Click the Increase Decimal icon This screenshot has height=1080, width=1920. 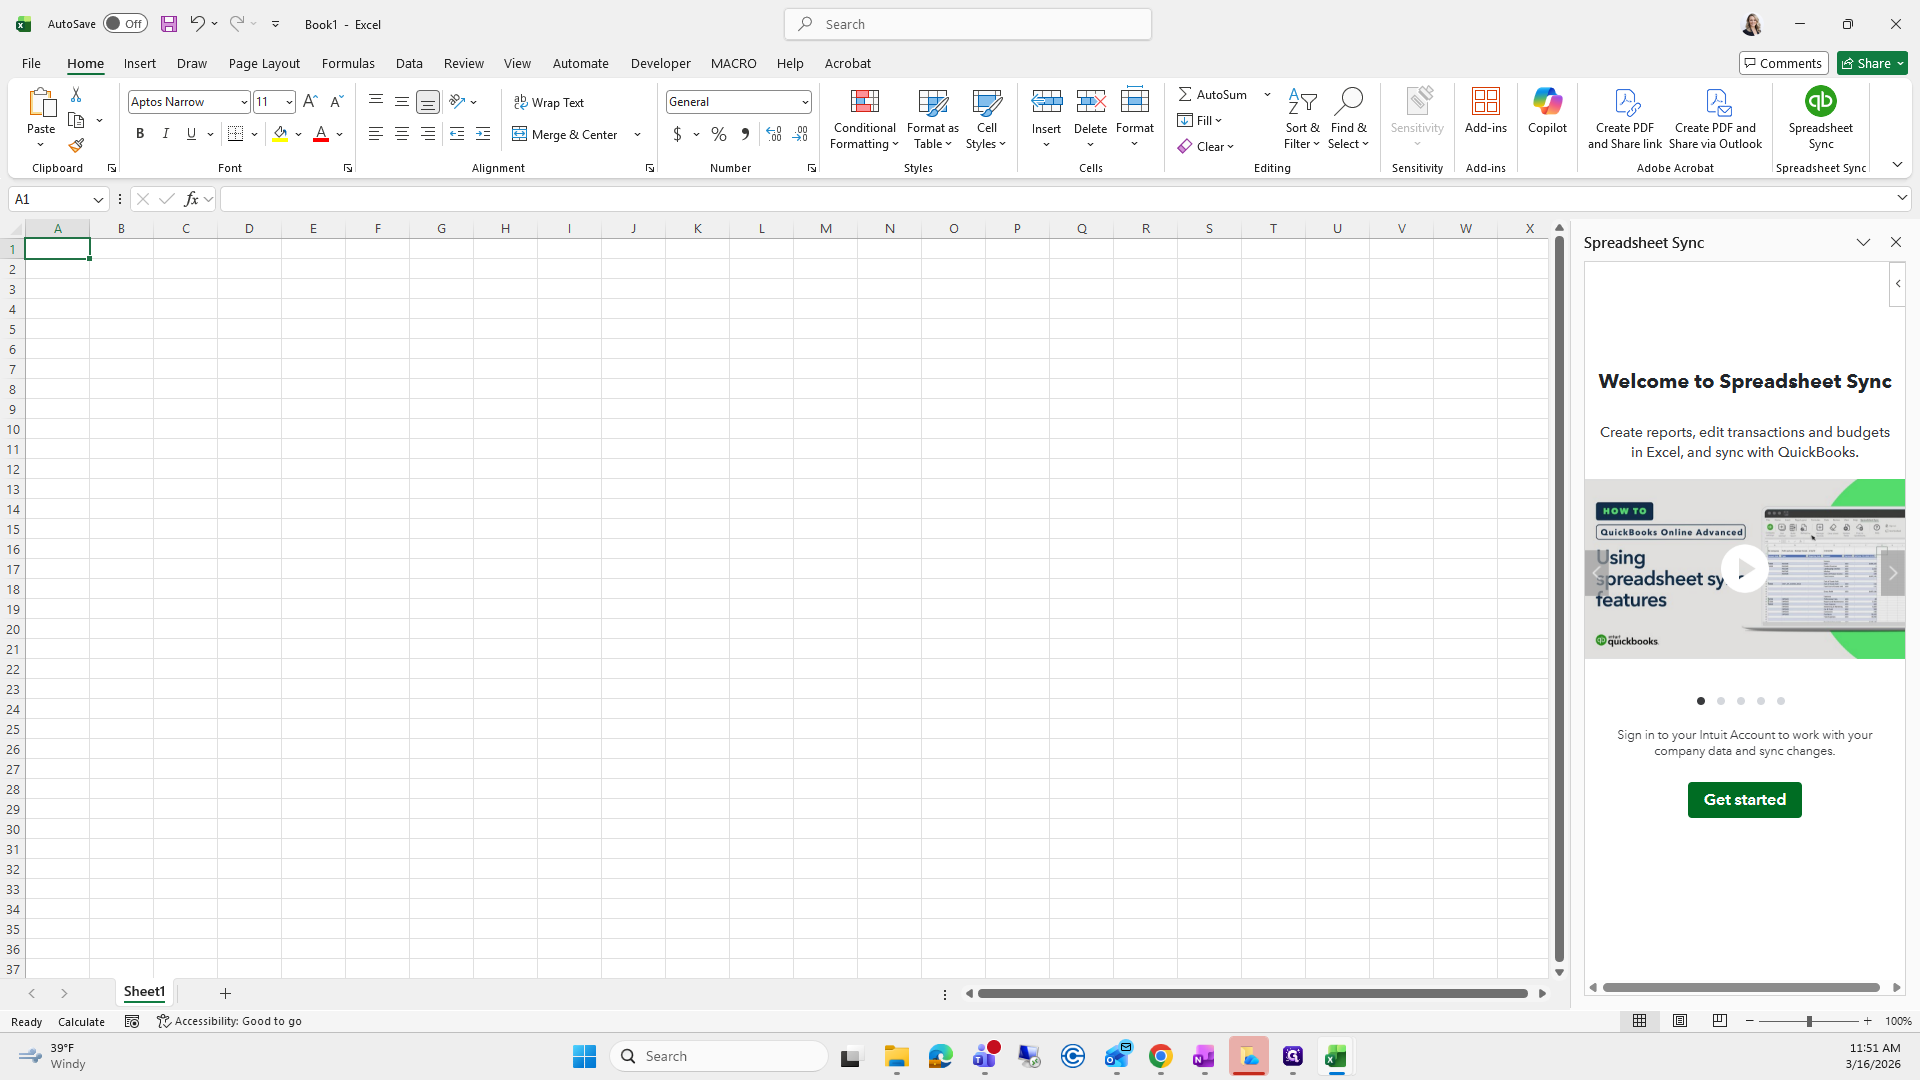[x=773, y=134]
